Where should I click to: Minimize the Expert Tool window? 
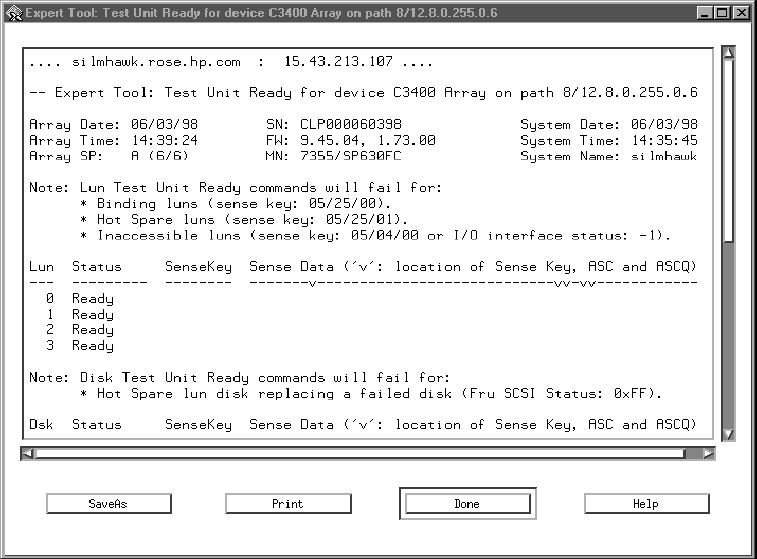[x=705, y=13]
